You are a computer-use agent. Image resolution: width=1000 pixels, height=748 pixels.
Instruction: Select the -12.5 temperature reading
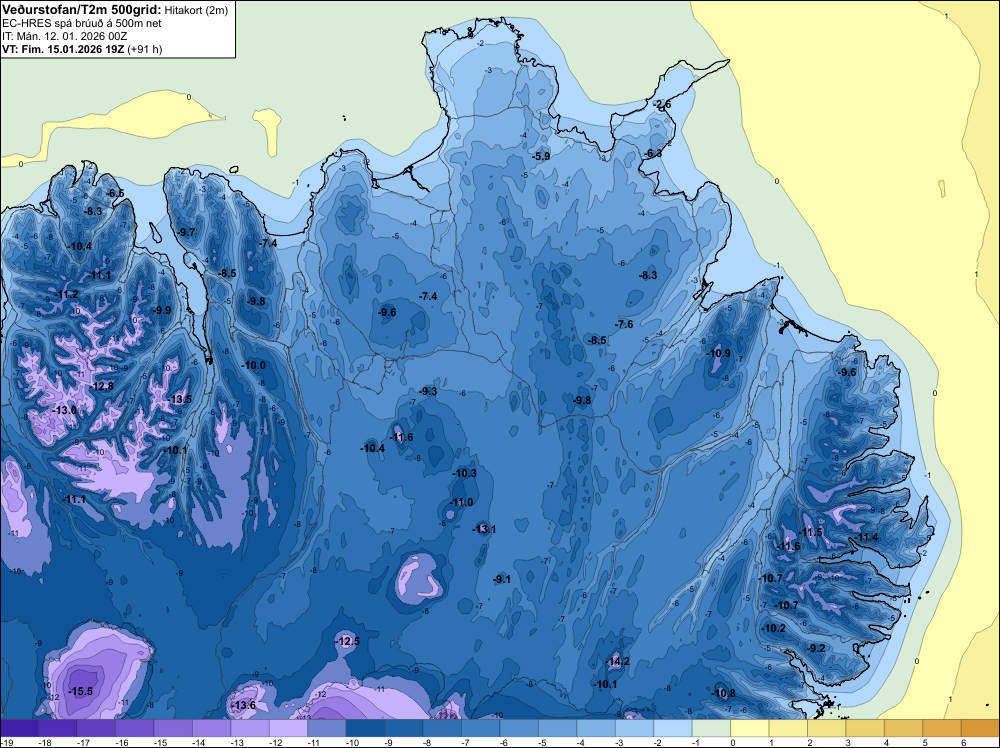click(348, 641)
